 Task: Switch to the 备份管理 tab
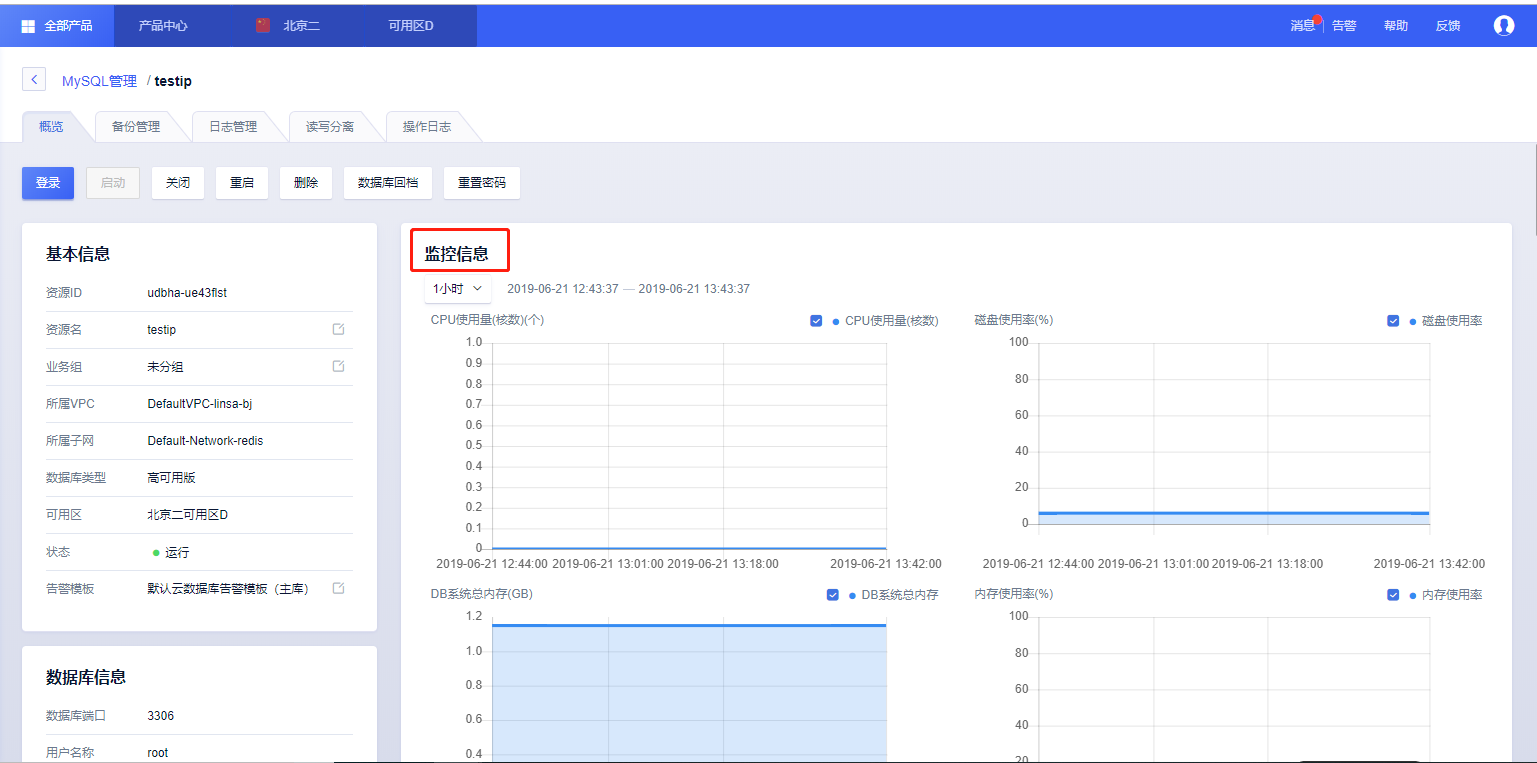135,126
